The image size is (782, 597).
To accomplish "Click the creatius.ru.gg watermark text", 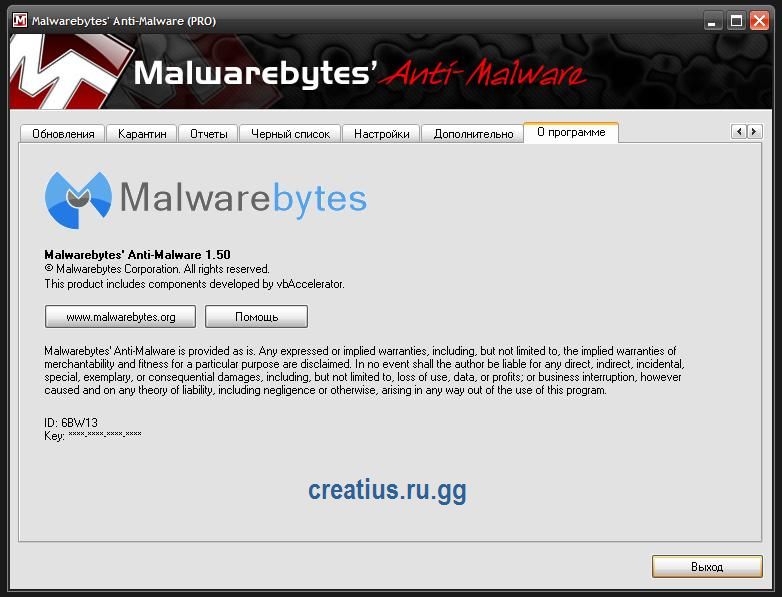I will pos(388,491).
